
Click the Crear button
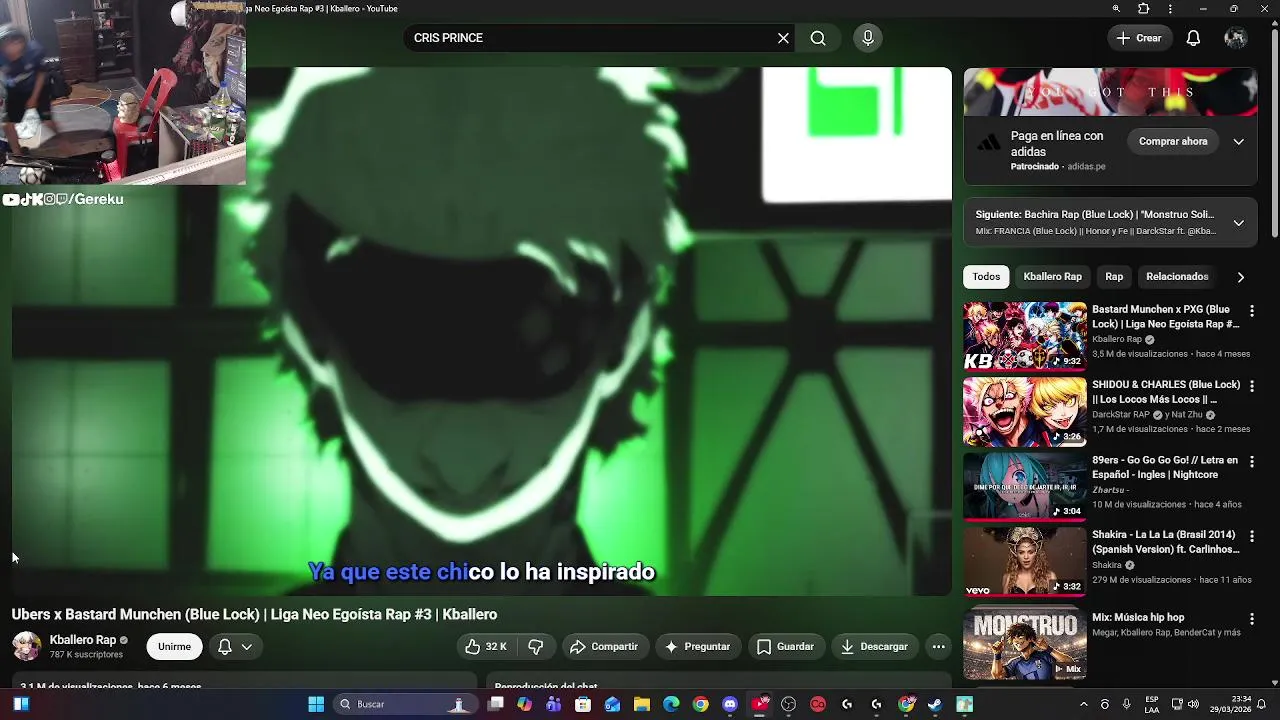1139,38
